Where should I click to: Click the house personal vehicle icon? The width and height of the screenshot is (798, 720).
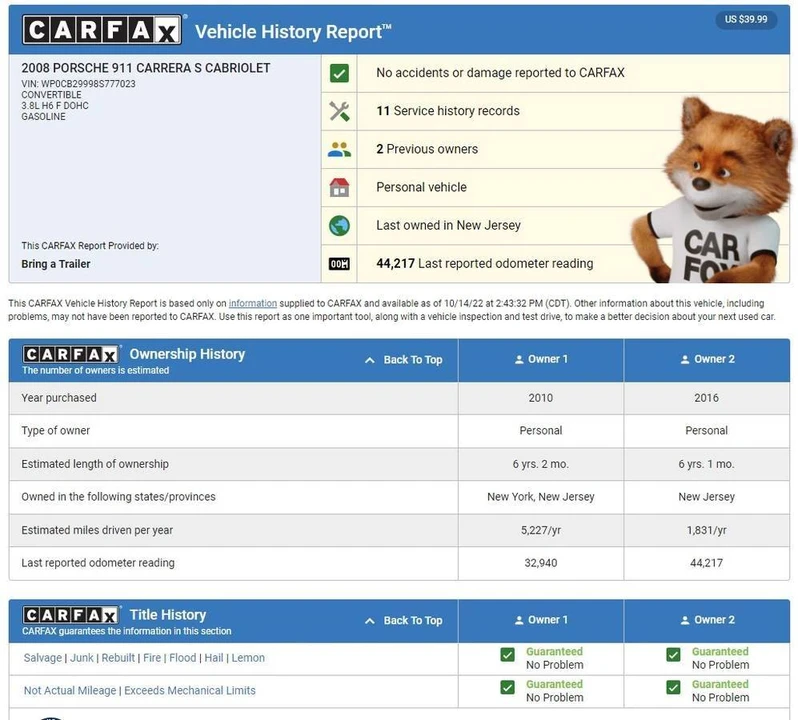[339, 187]
